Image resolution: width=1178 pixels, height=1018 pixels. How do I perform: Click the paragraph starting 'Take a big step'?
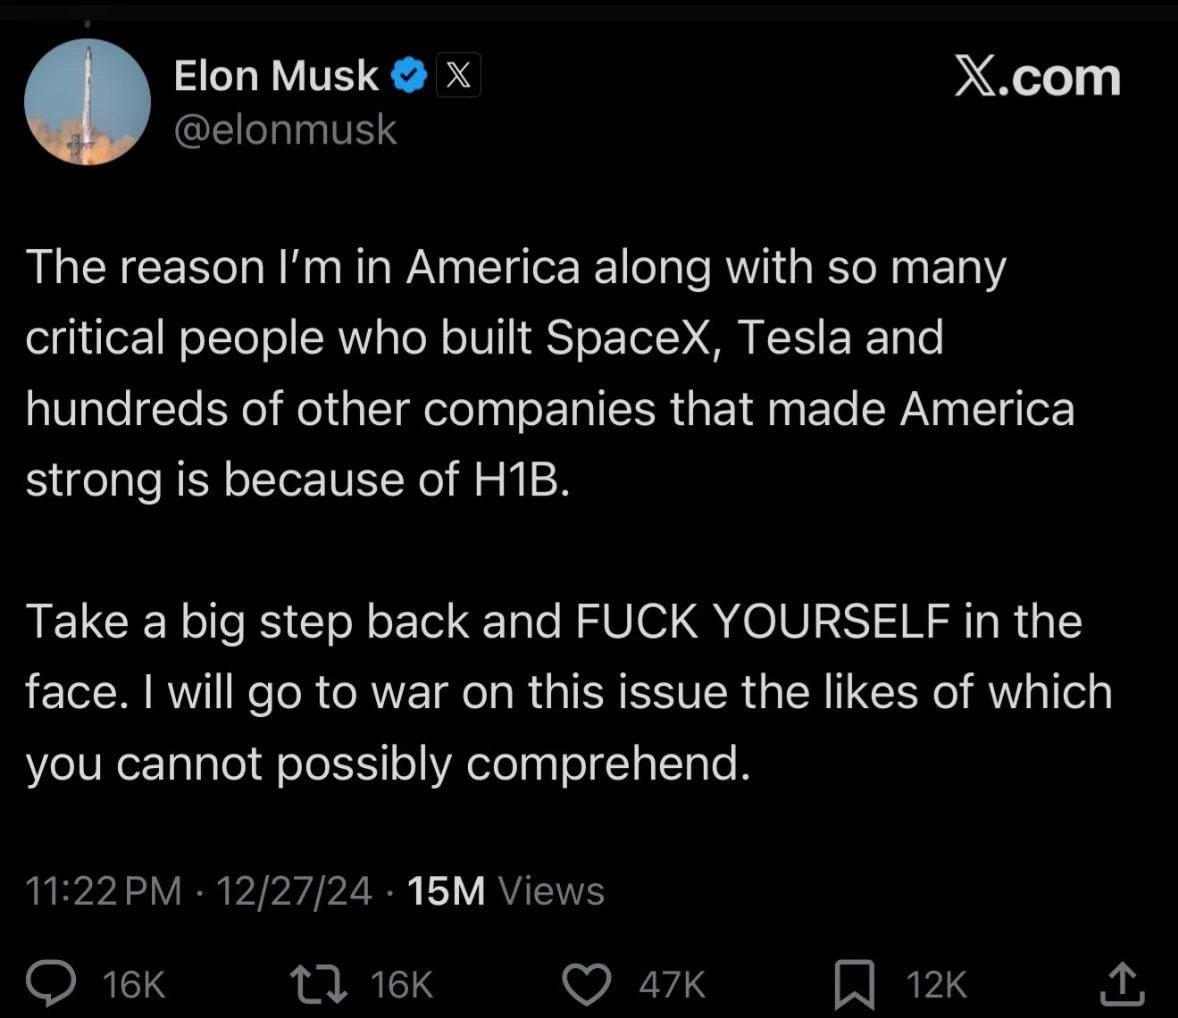click(569, 693)
